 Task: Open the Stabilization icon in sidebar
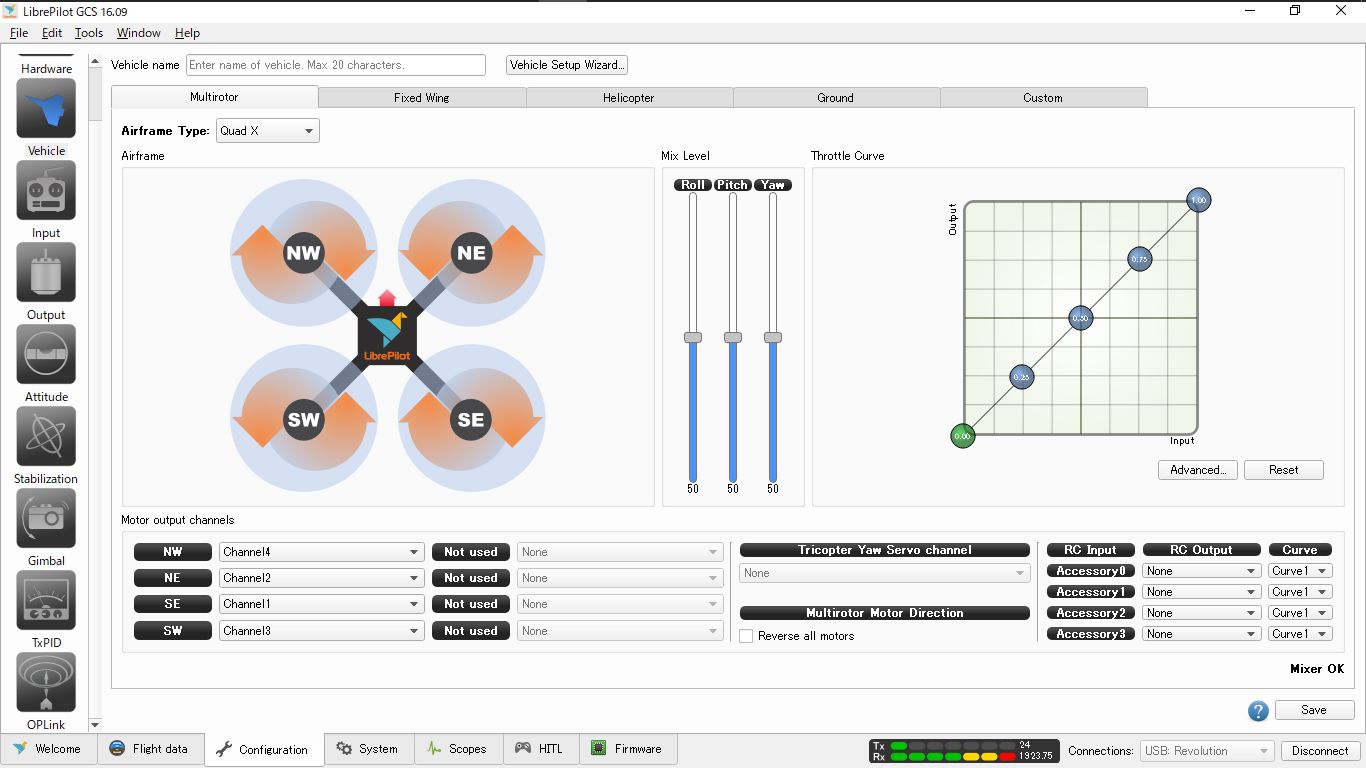pos(46,436)
